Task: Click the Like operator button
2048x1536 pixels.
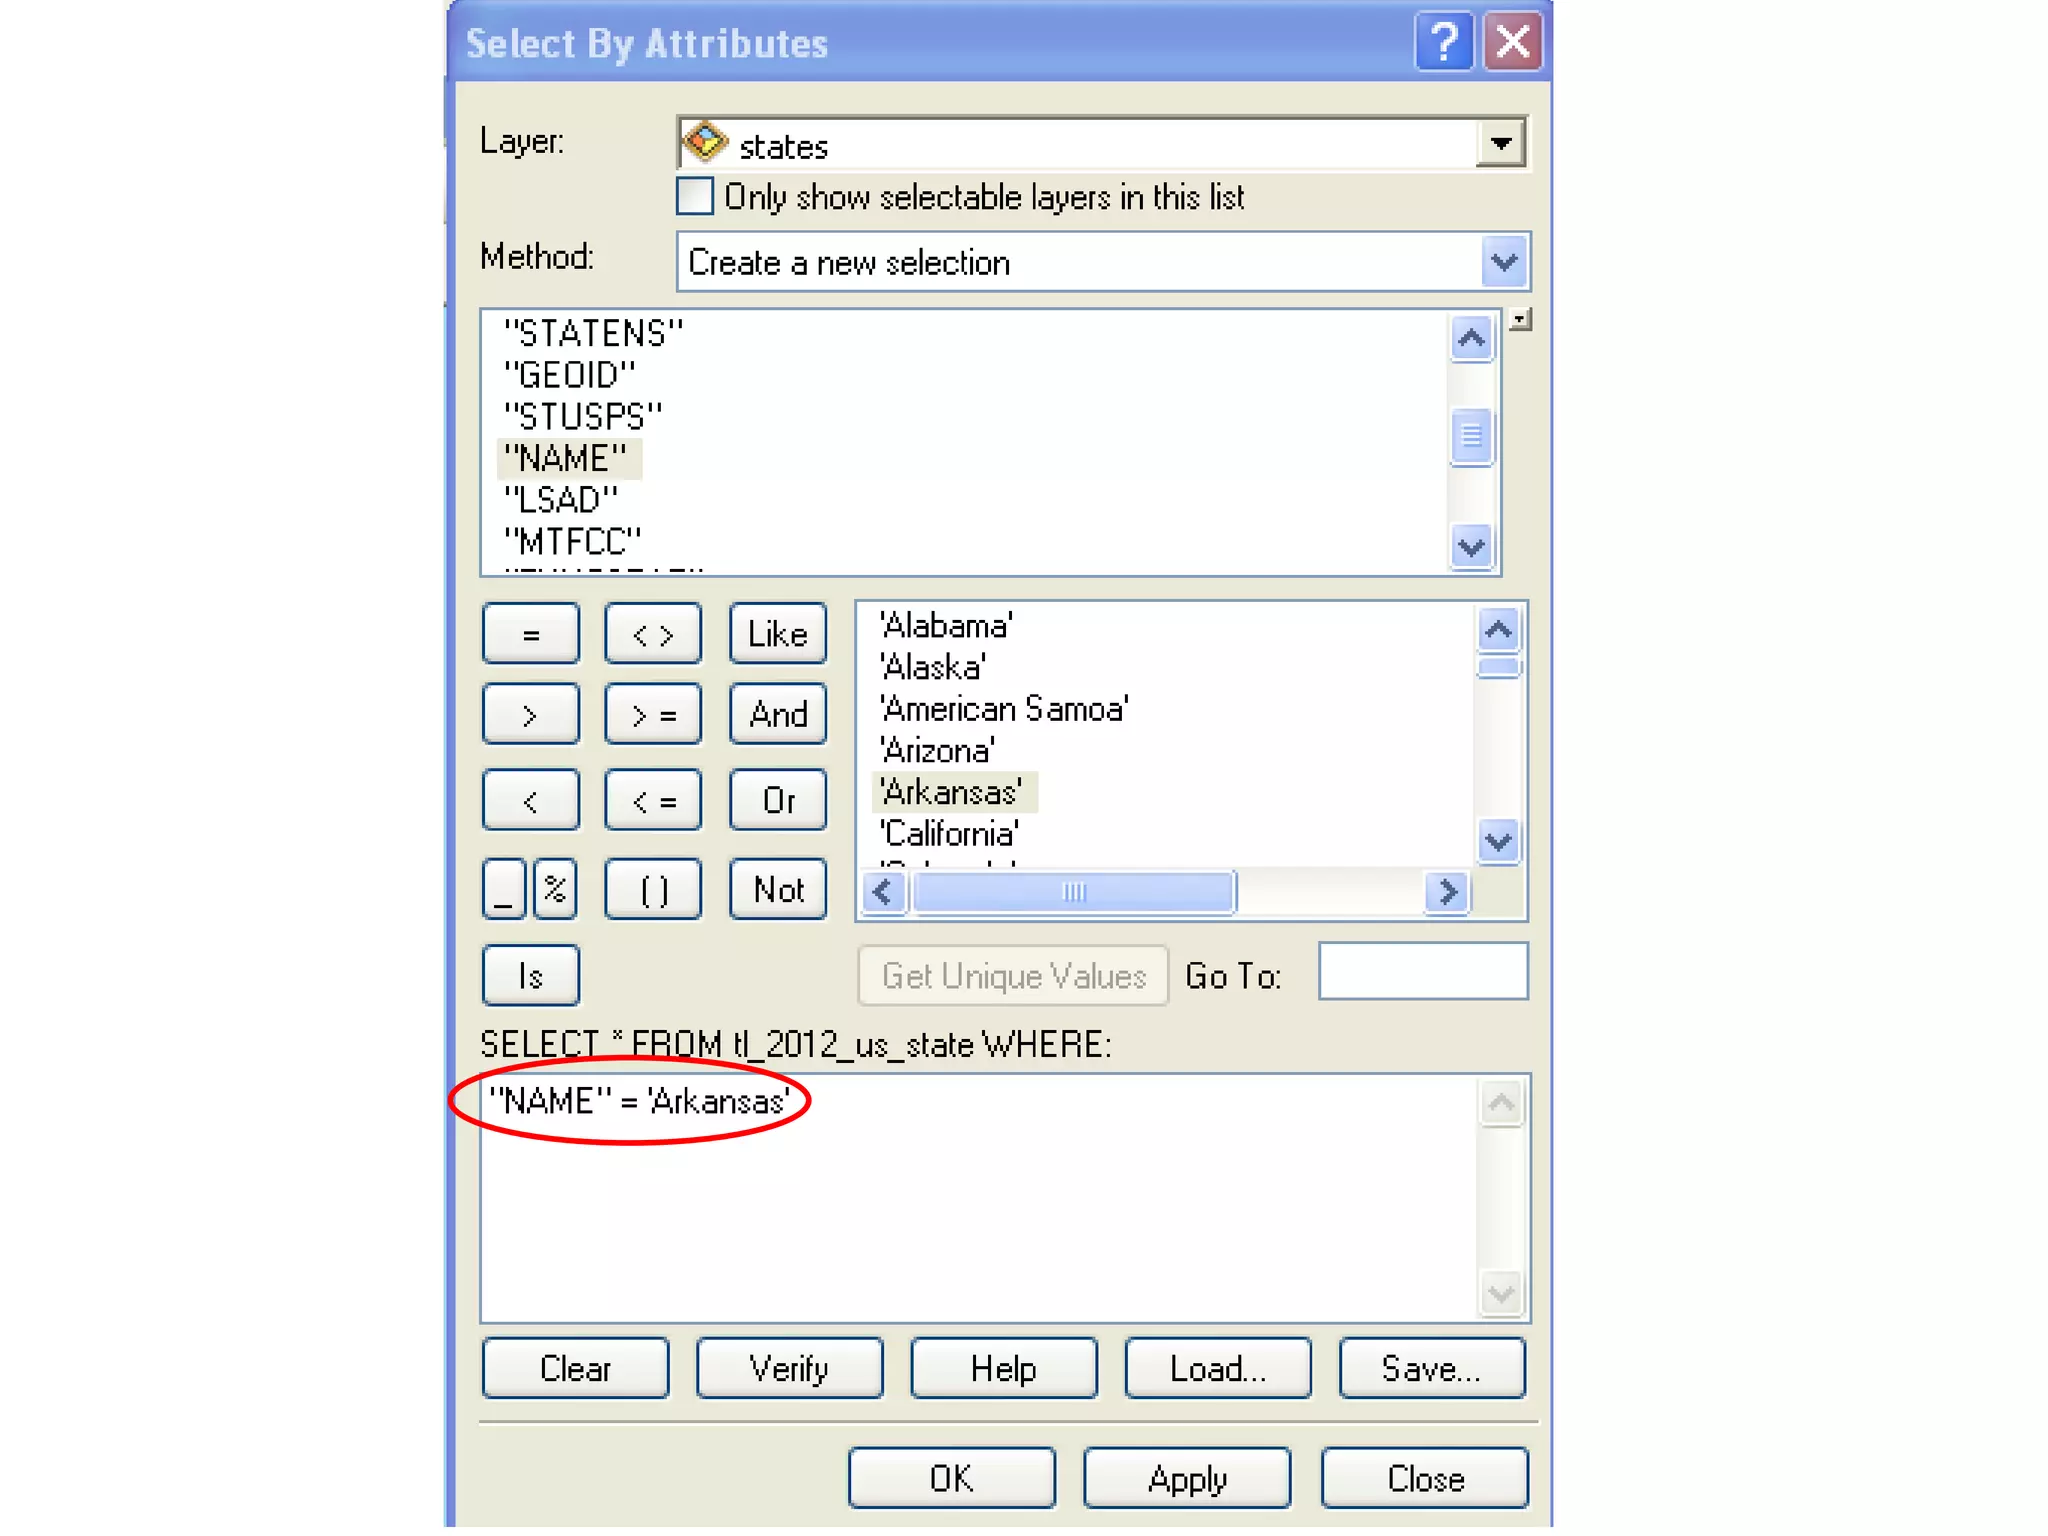Action: click(777, 634)
